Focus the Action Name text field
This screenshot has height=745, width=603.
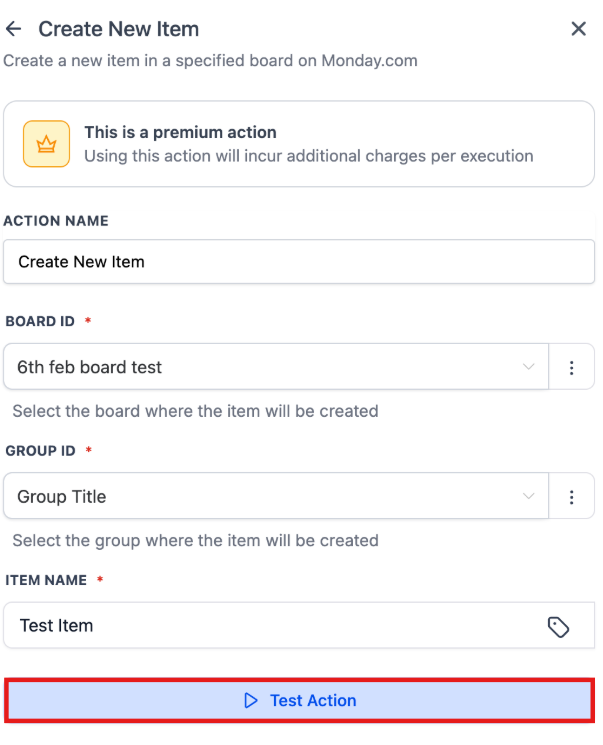[x=298, y=262]
